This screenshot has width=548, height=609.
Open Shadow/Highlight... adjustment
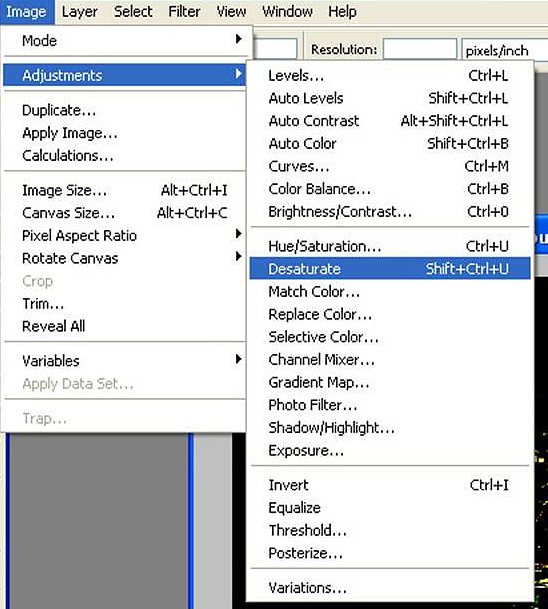(390, 428)
